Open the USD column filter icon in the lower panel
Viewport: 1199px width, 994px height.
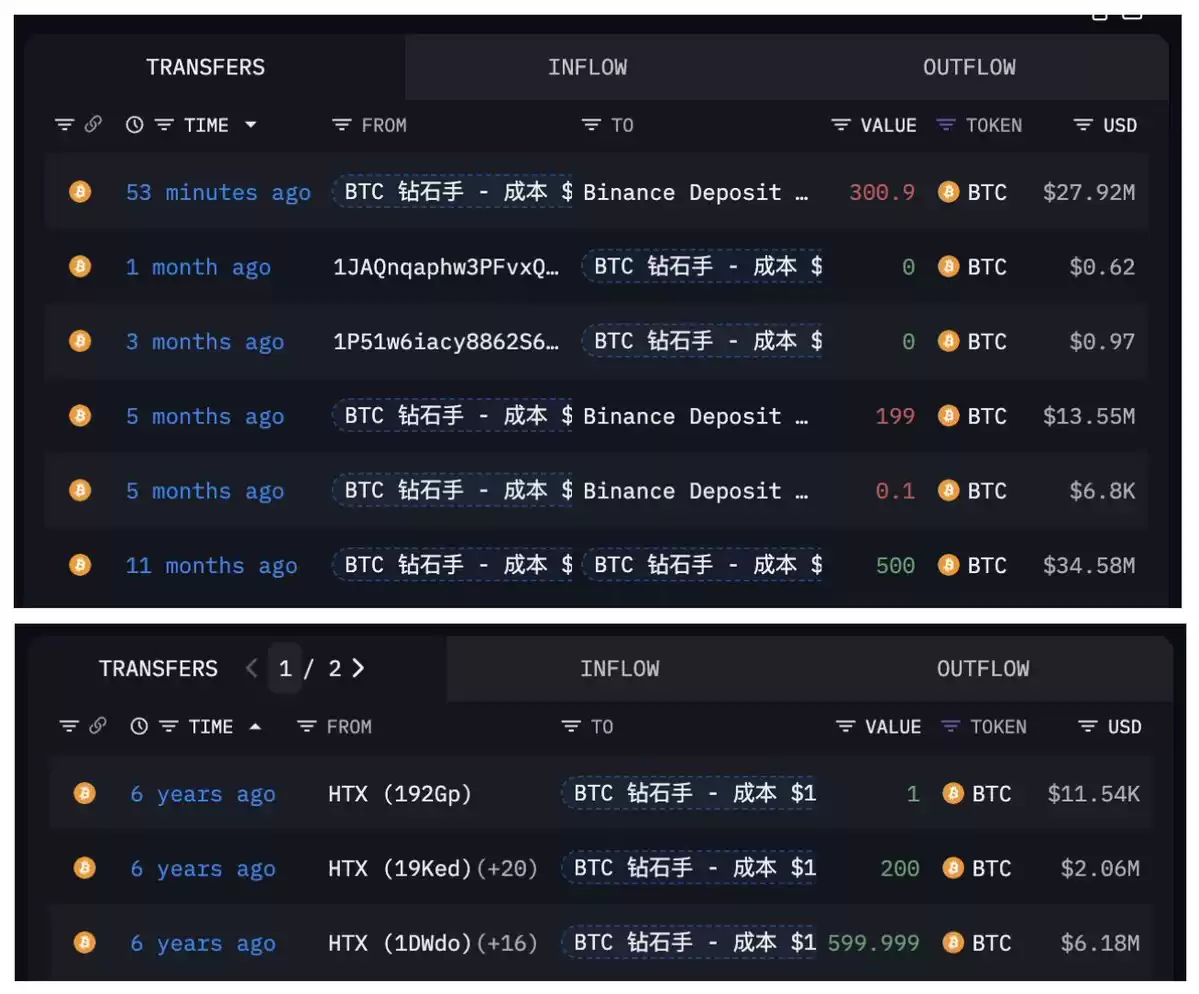1088,726
